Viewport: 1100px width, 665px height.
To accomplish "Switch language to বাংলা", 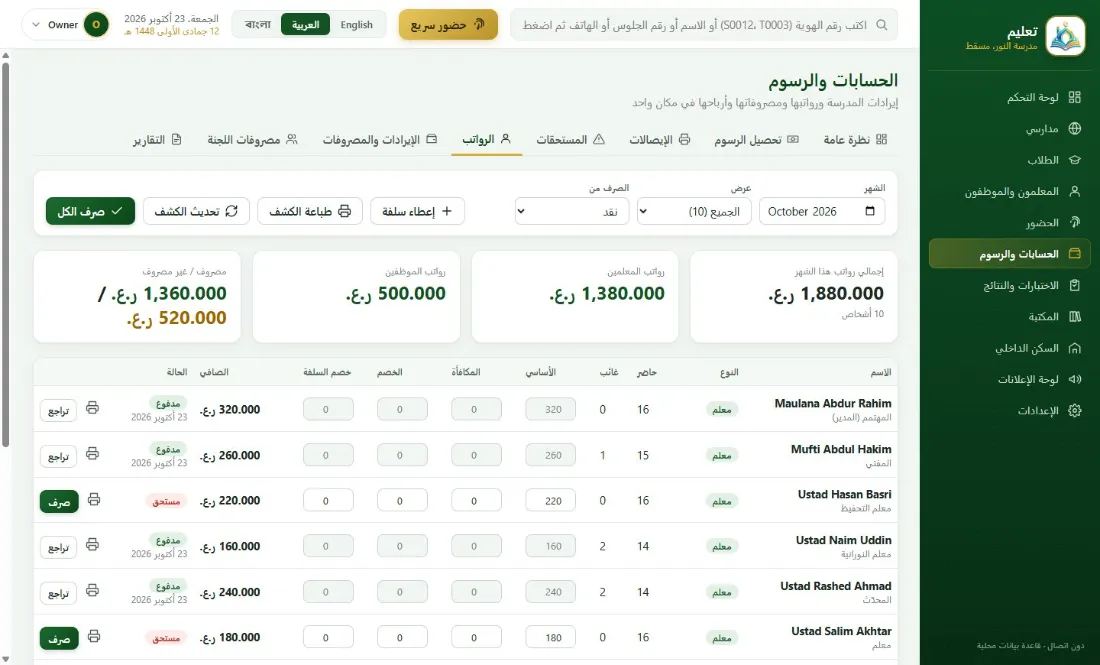I will coord(257,25).
